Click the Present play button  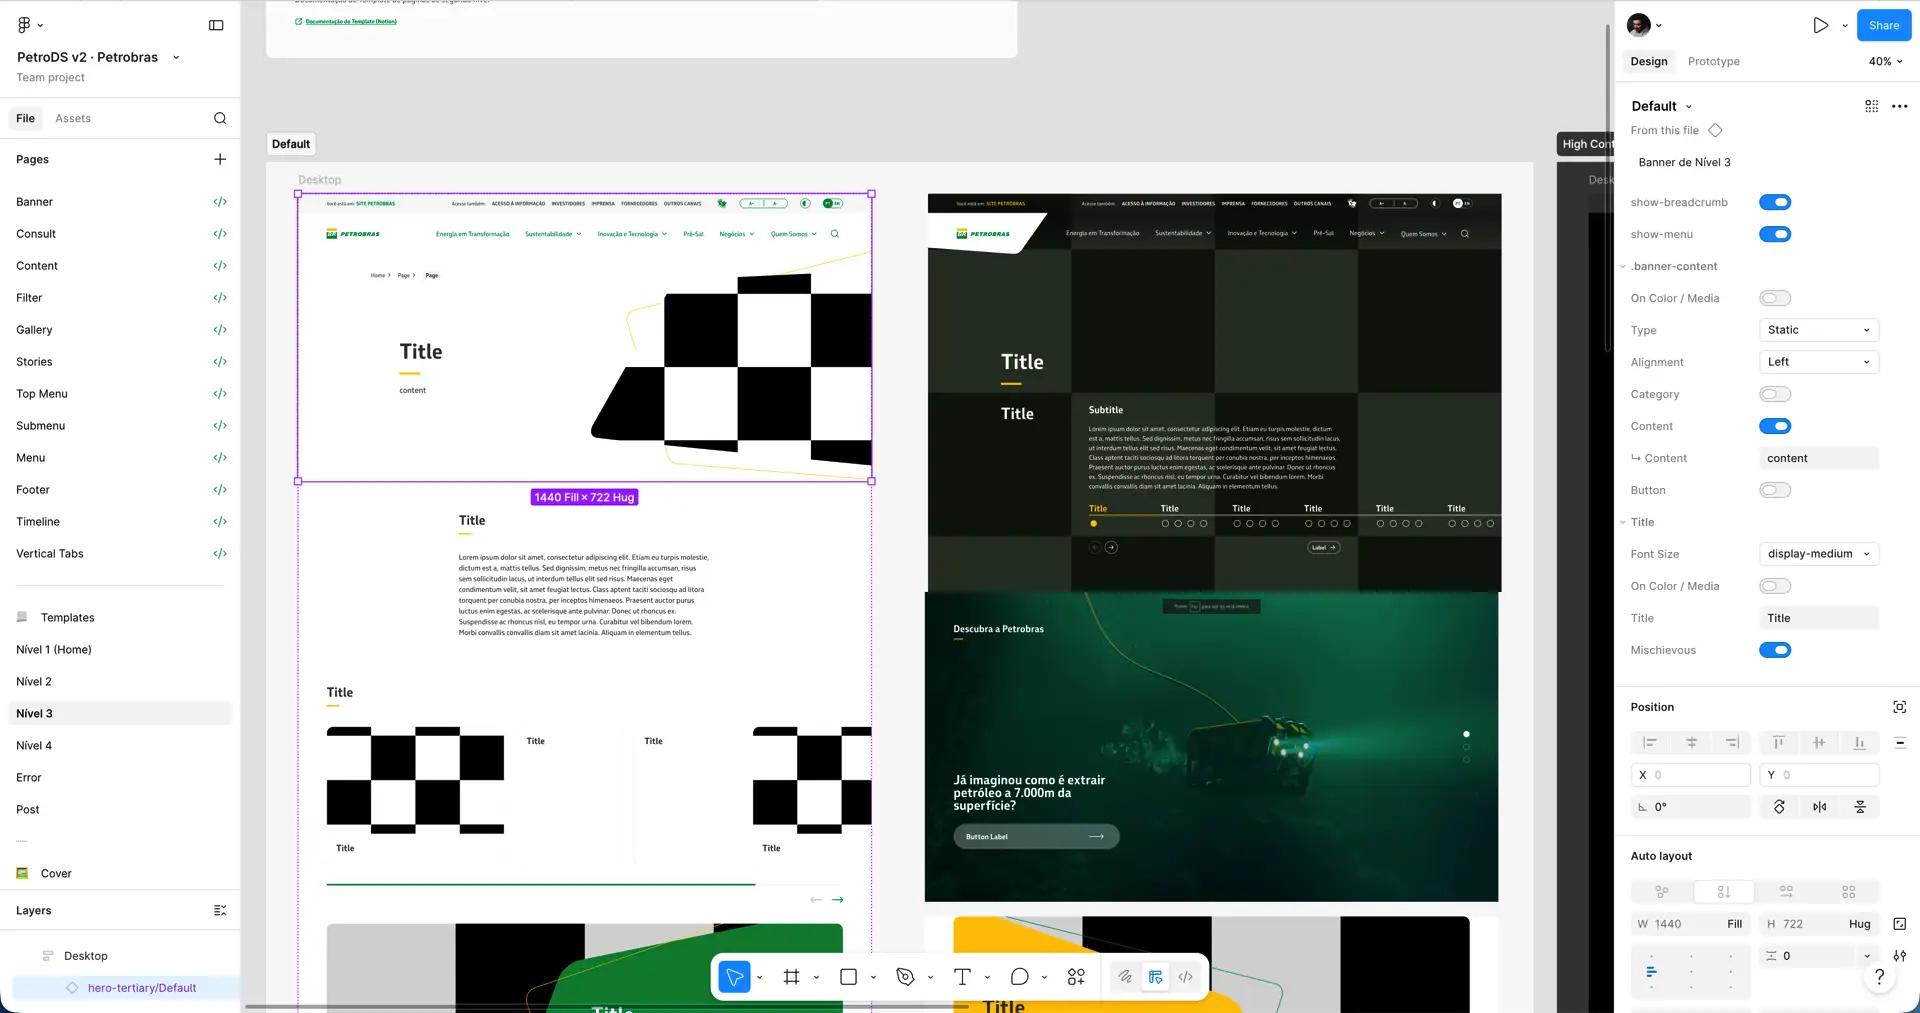[x=1820, y=25]
